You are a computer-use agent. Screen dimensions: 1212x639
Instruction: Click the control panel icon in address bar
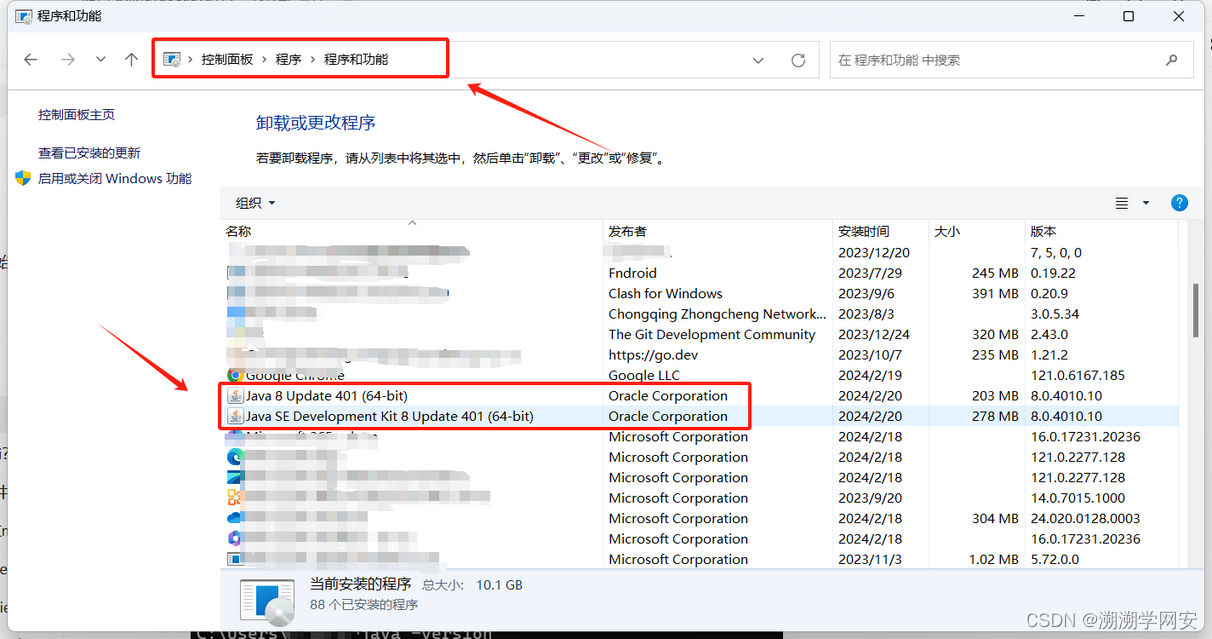pyautogui.click(x=172, y=60)
